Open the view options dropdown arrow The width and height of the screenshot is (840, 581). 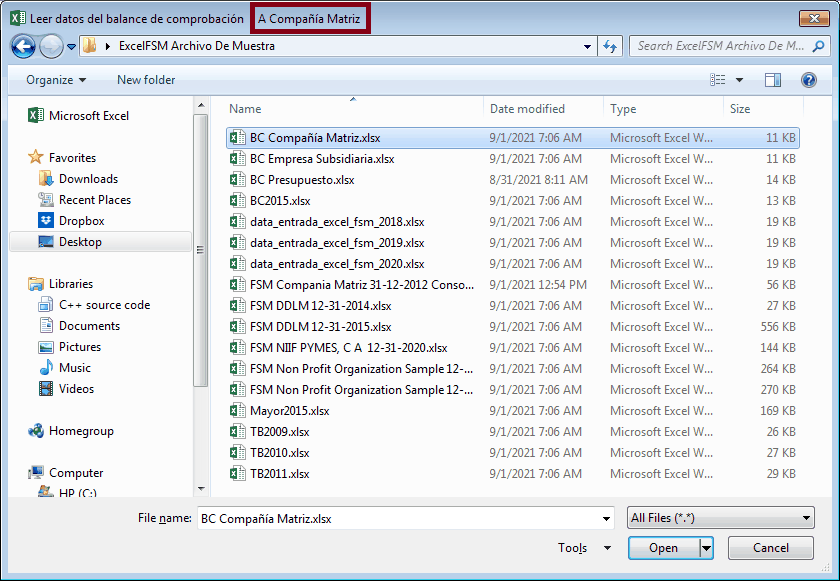(739, 80)
